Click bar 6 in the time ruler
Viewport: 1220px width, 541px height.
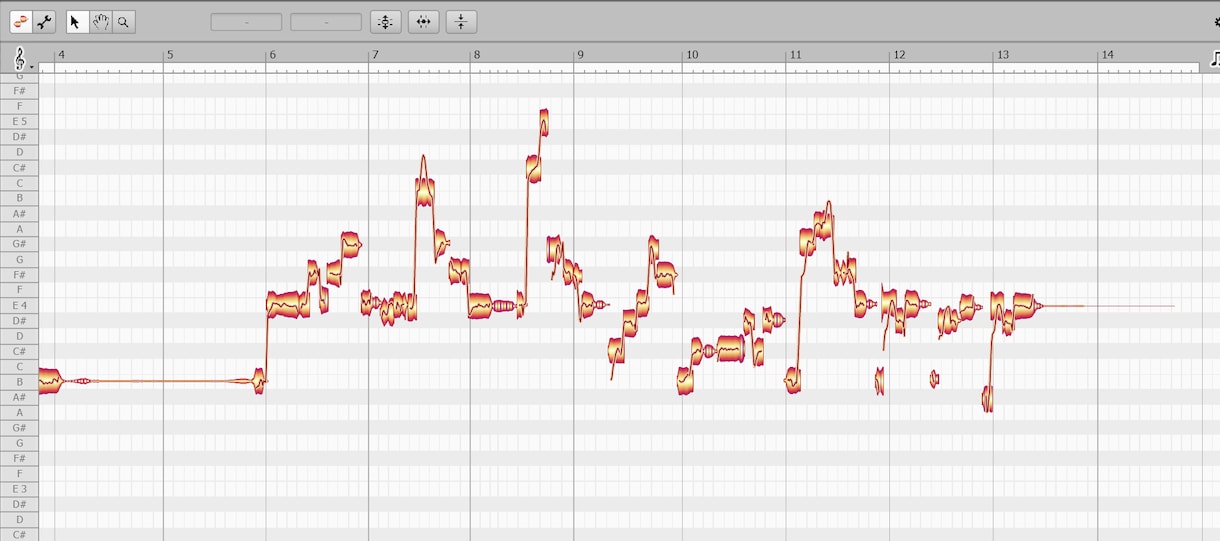point(272,55)
